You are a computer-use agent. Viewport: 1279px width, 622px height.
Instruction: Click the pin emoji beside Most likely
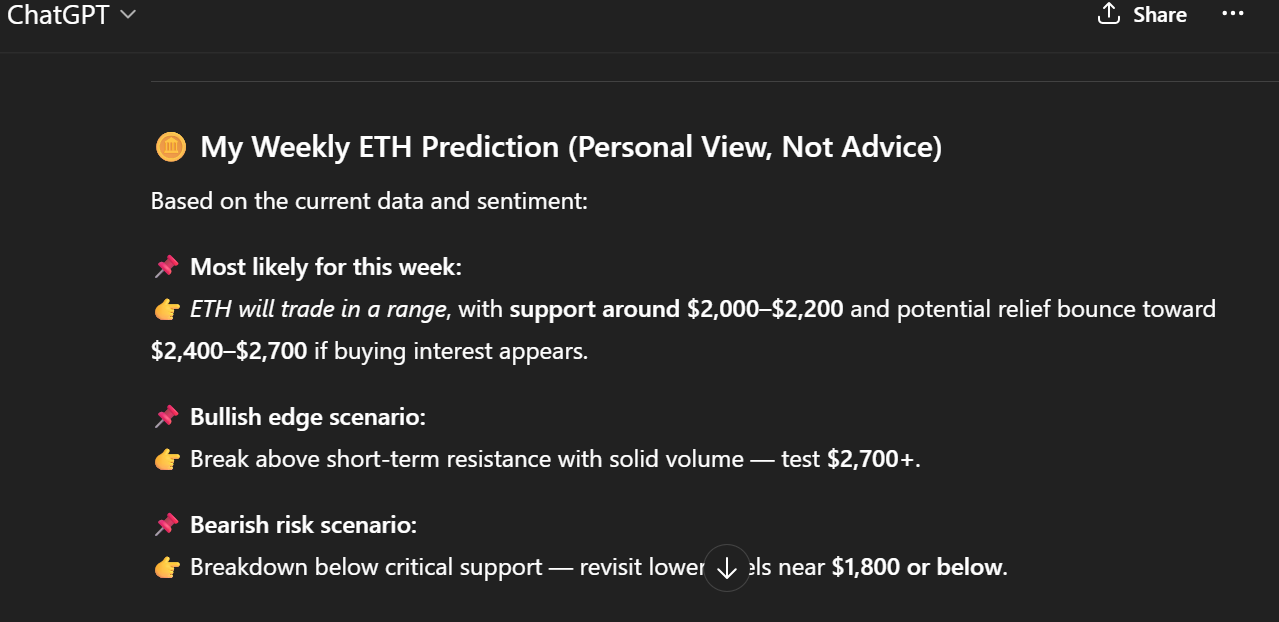pos(166,267)
